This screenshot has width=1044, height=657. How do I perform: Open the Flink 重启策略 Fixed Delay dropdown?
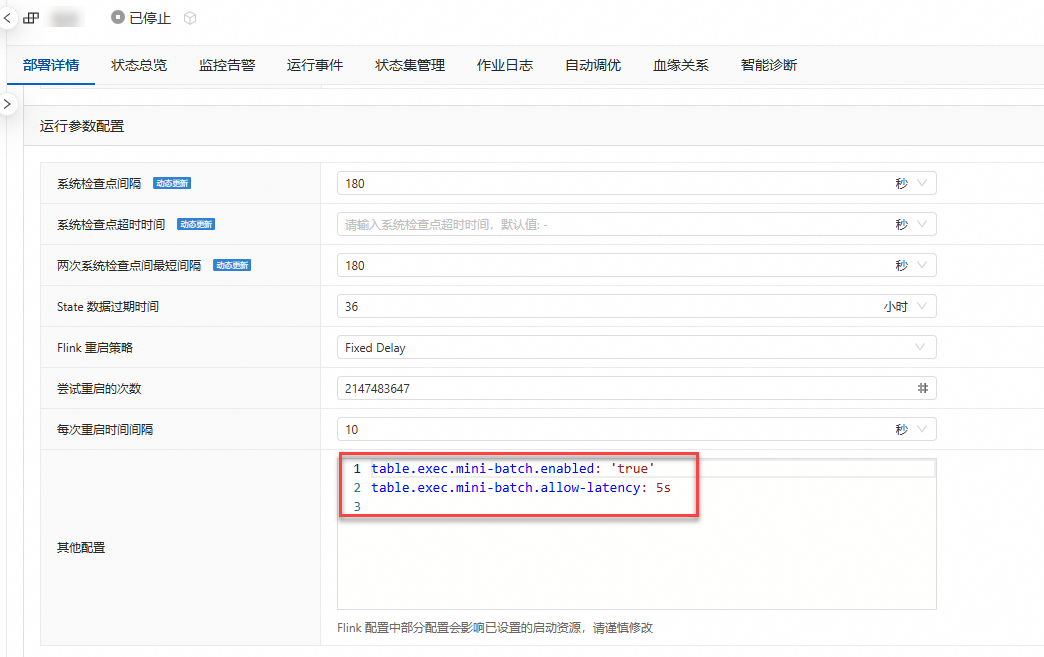click(637, 347)
